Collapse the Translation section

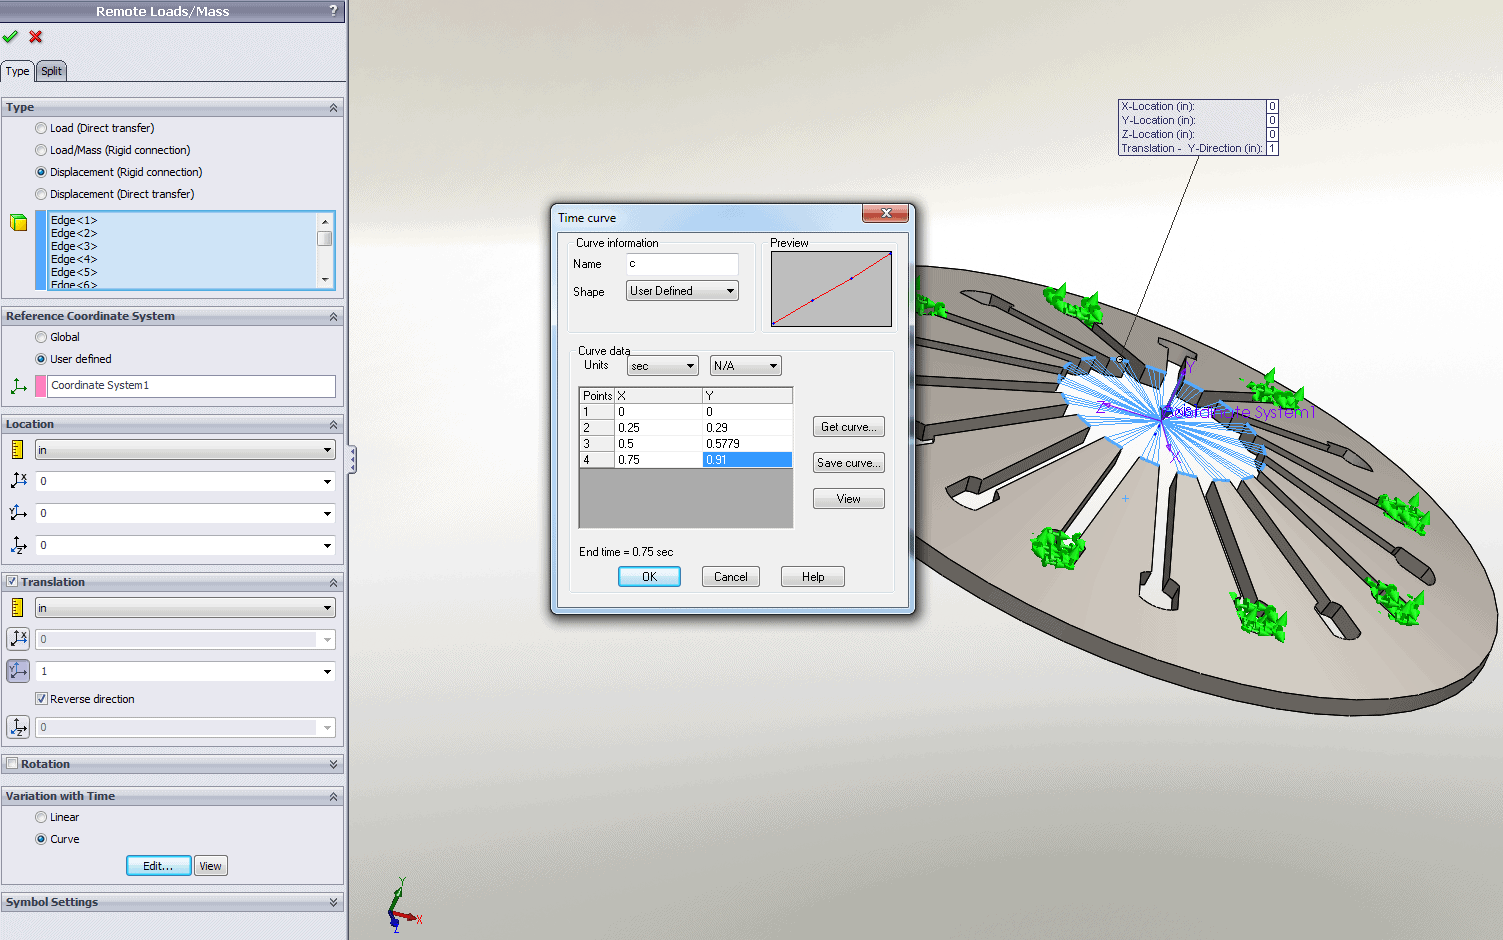[334, 582]
